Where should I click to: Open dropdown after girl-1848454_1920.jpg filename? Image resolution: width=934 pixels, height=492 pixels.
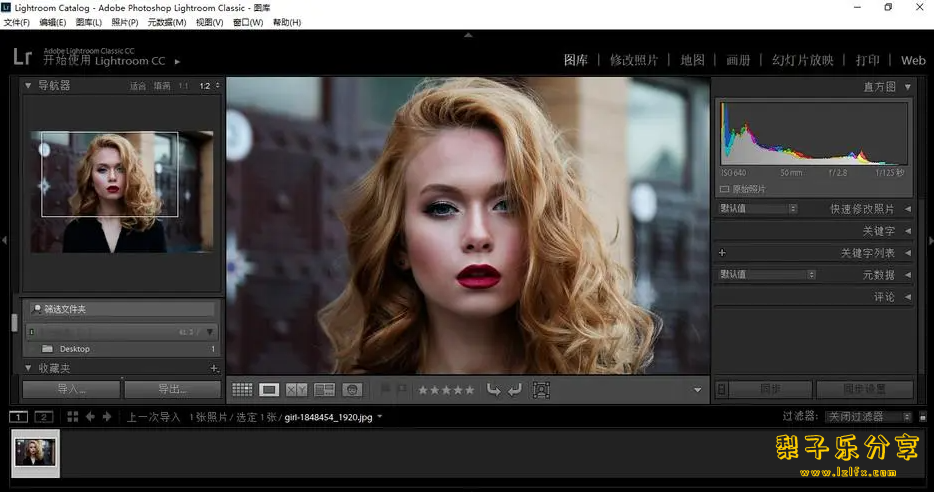click(x=380, y=416)
